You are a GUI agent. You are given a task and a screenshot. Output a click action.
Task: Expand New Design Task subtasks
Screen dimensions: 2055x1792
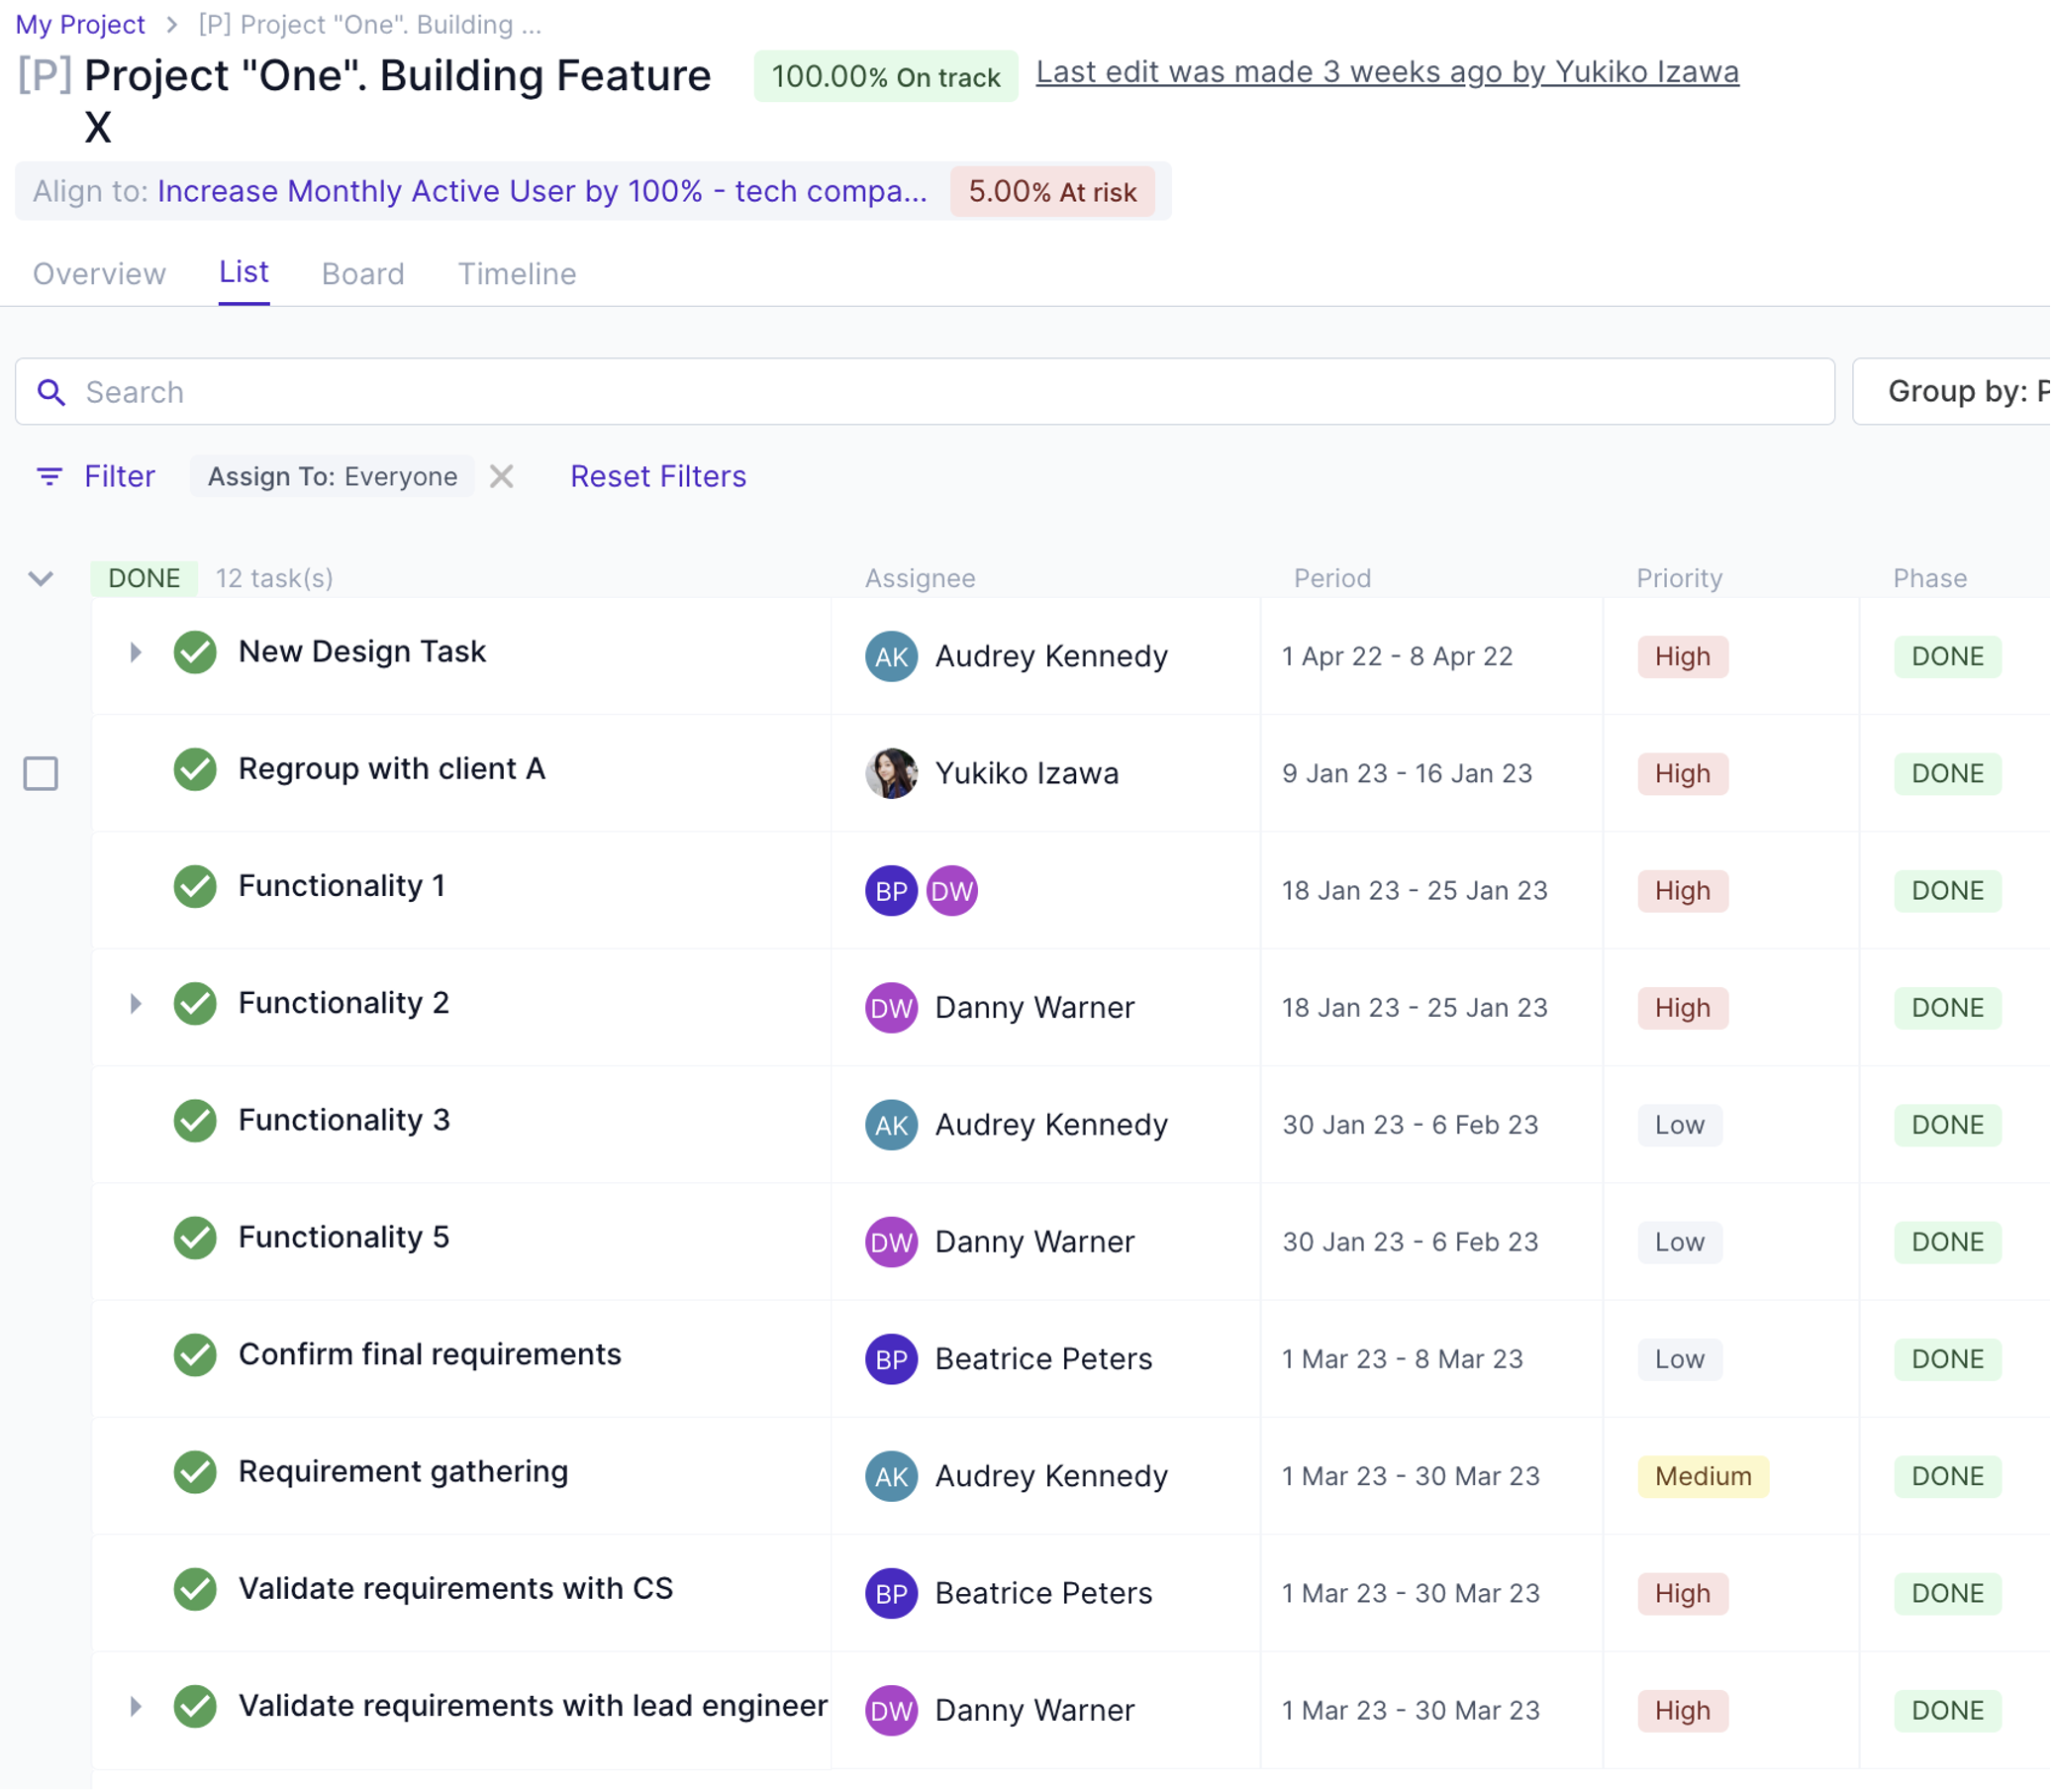135,653
